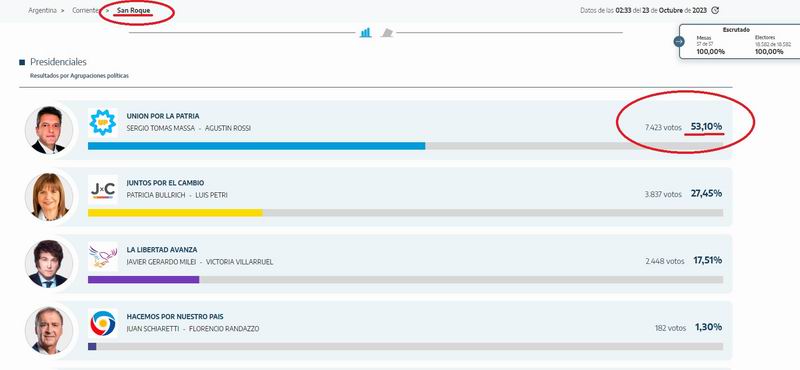This screenshot has width=800, height=370.
Task: Click the 1,30% percentage
Action: [x=708, y=327]
